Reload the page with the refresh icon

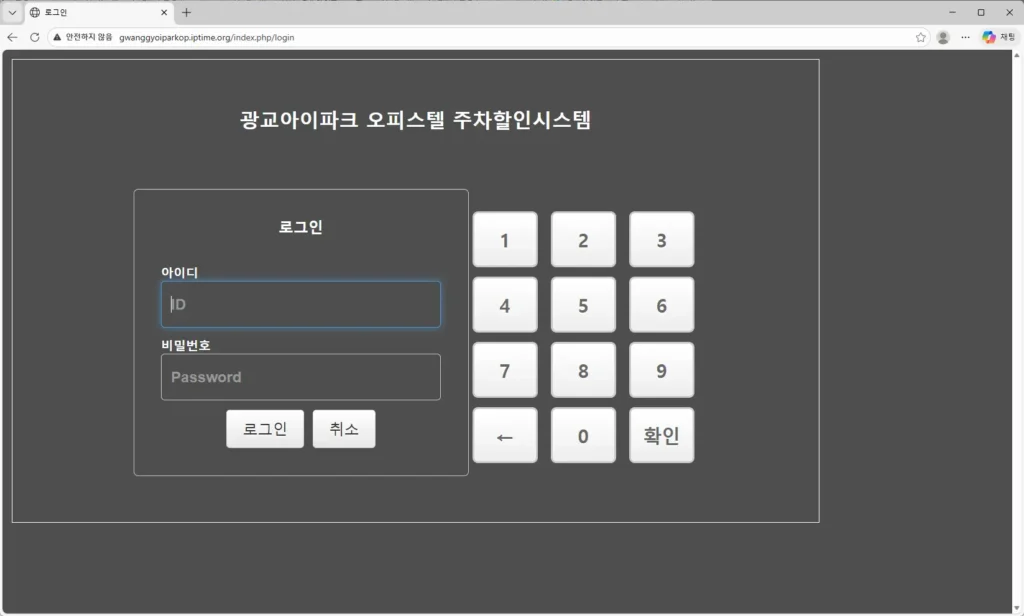(33, 37)
